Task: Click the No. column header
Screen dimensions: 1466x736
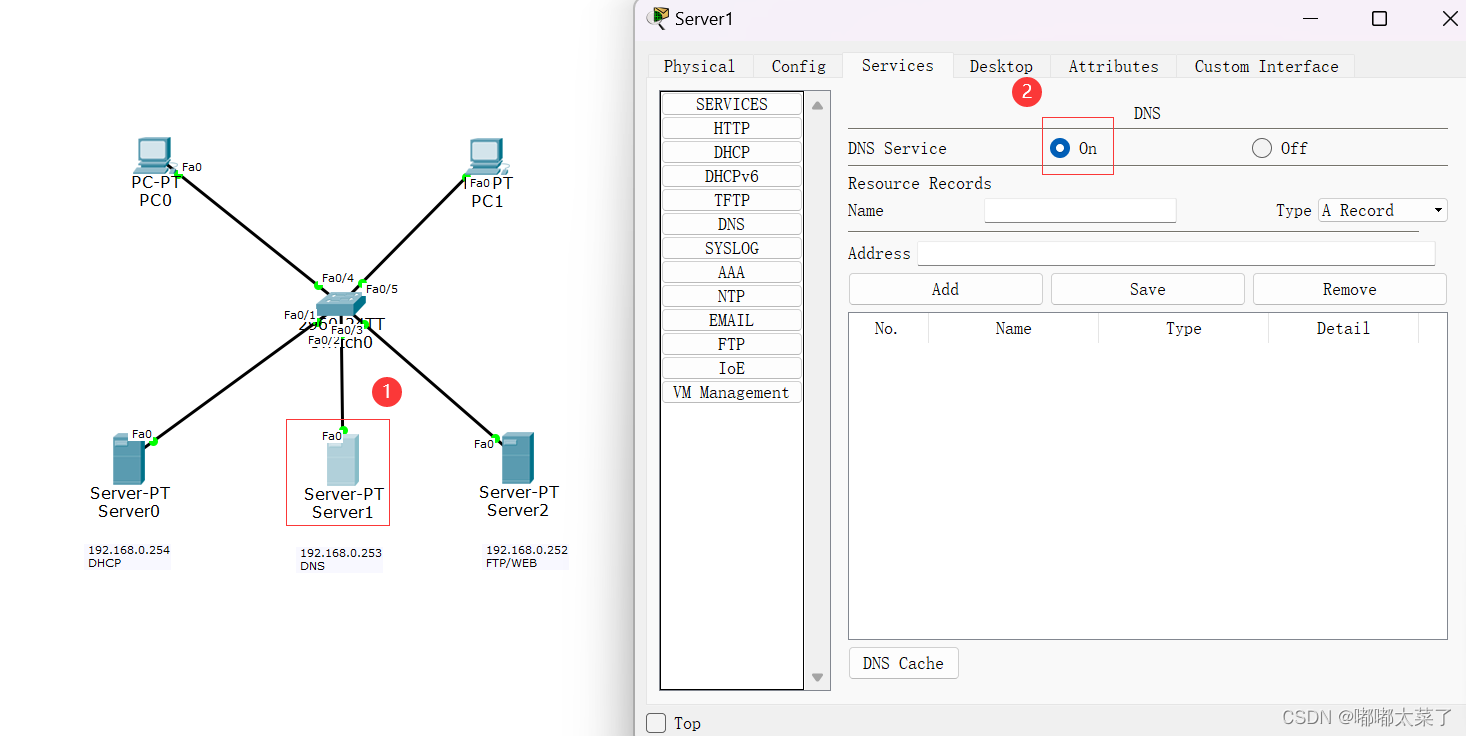Action: (886, 328)
